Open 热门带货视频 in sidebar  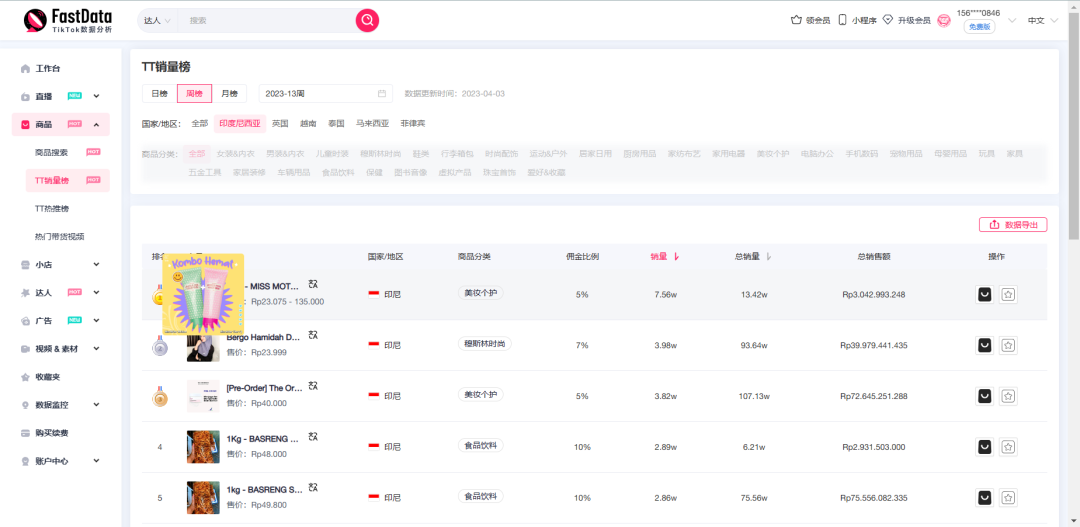[59, 237]
